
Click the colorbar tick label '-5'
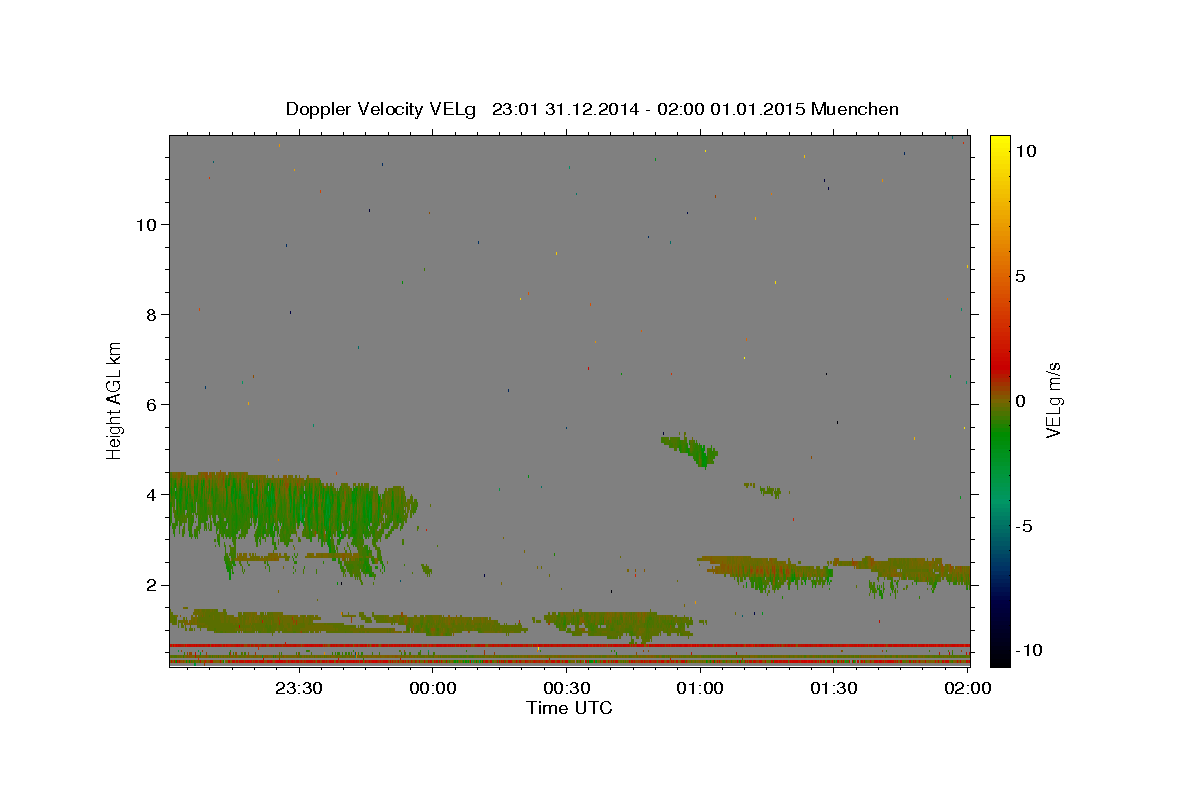pyautogui.click(x=1023, y=526)
